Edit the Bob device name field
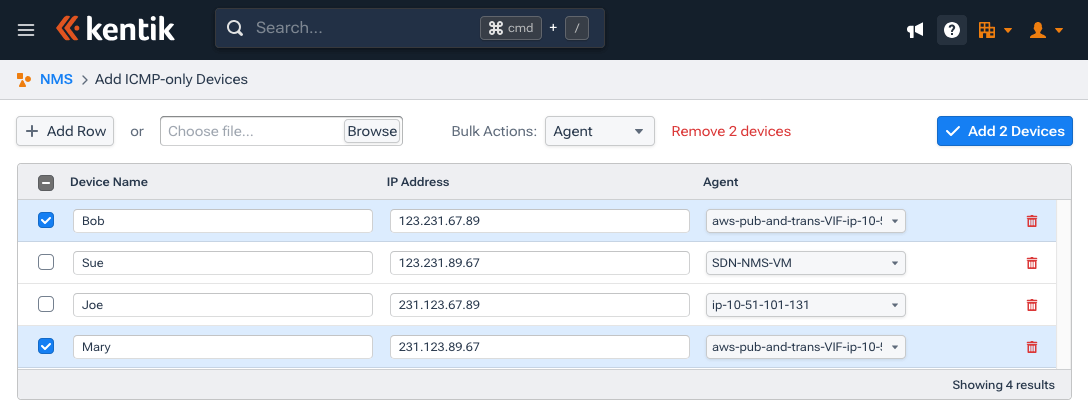The image size is (1088, 416). (x=223, y=221)
